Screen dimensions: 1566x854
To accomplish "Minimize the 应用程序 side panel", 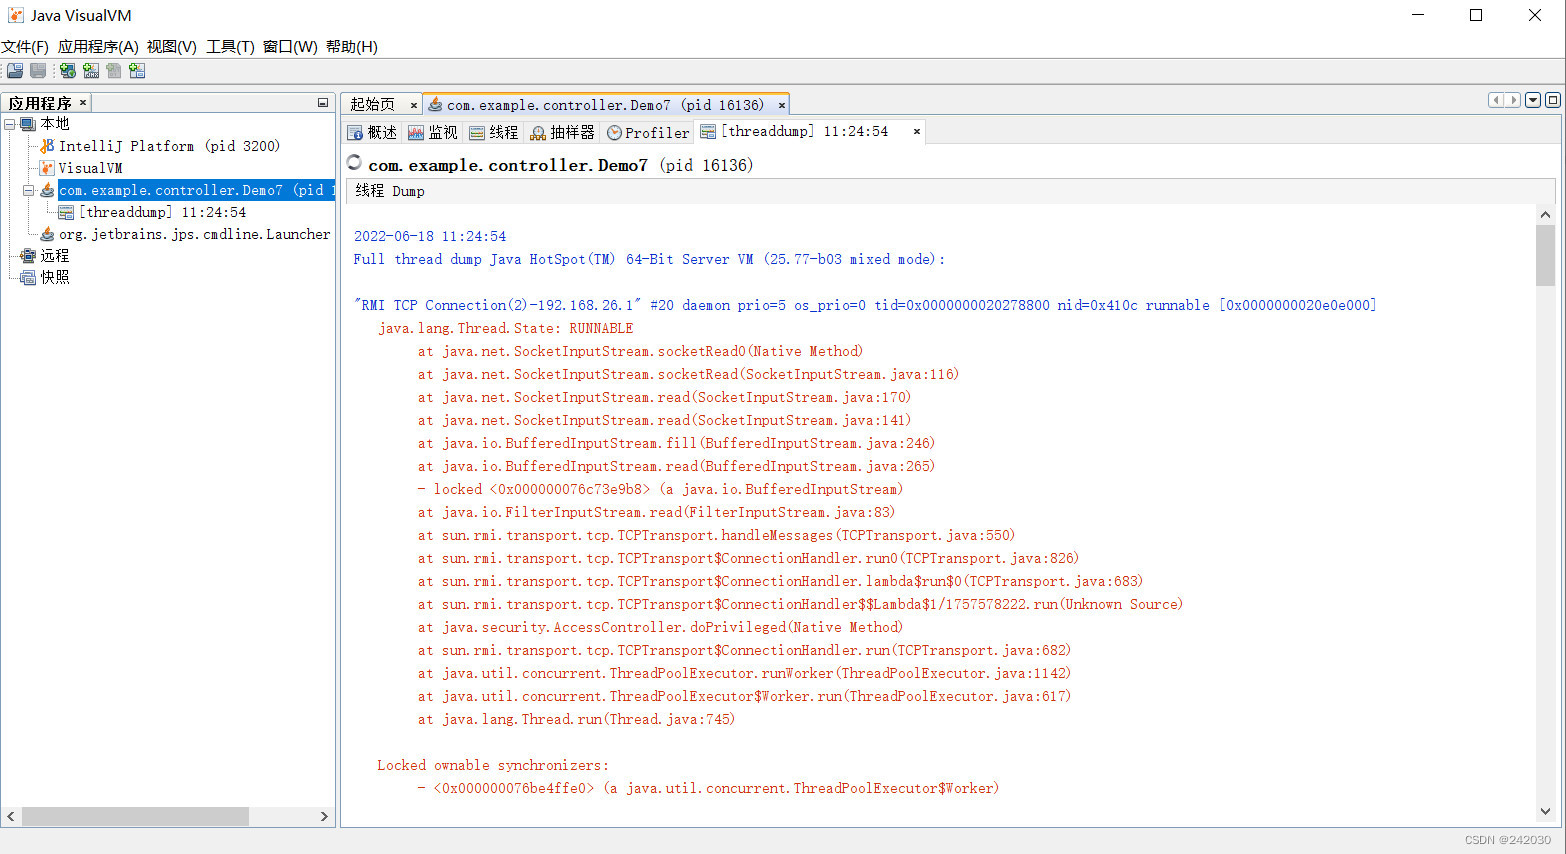I will [x=323, y=103].
